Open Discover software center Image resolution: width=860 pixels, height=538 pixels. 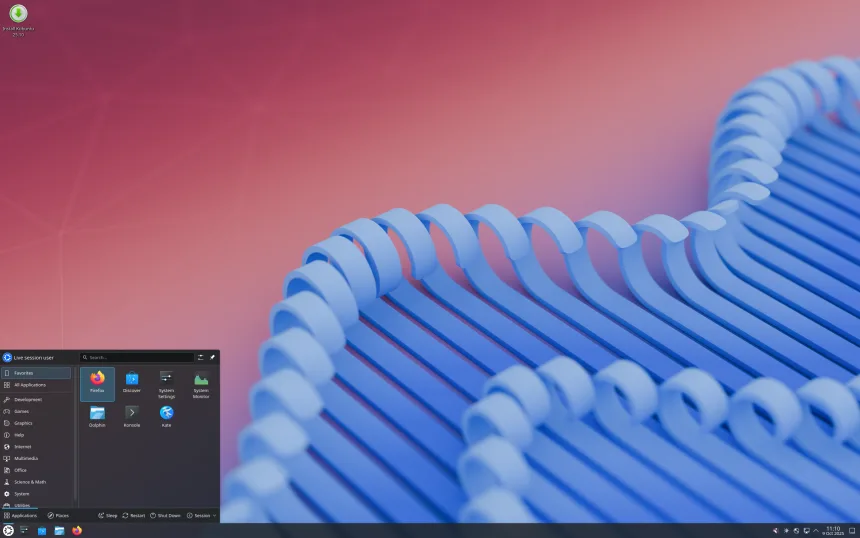point(131,382)
